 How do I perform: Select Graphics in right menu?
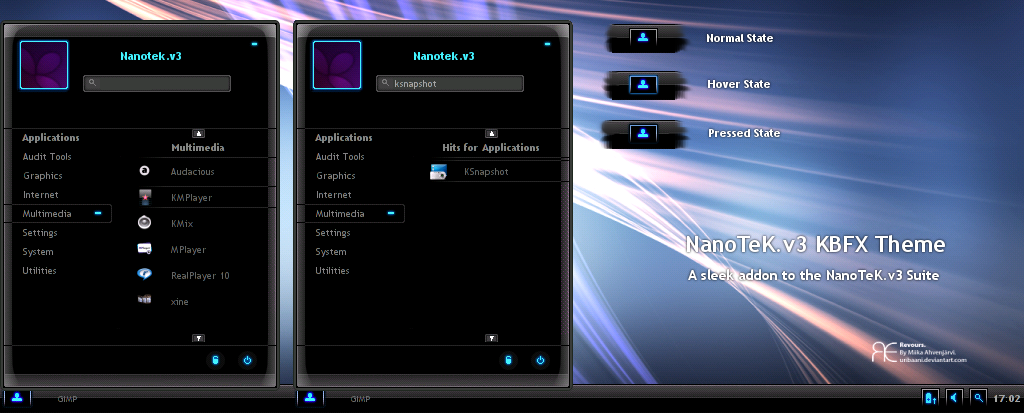tap(336, 176)
